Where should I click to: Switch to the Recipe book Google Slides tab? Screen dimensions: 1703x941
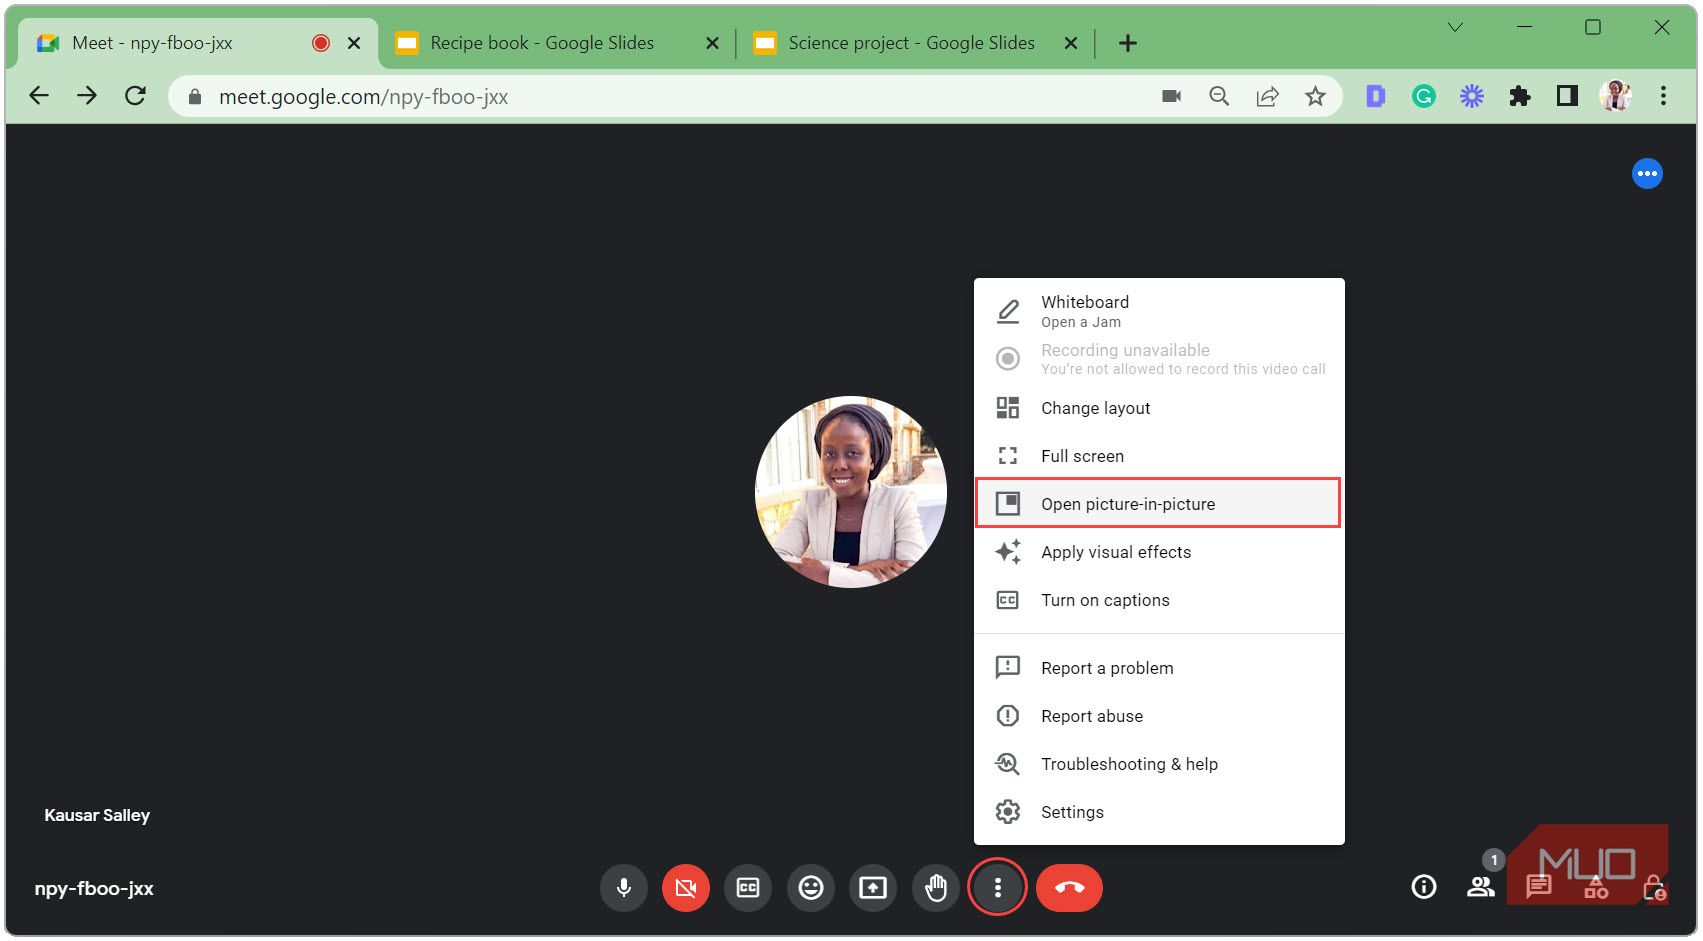point(540,43)
